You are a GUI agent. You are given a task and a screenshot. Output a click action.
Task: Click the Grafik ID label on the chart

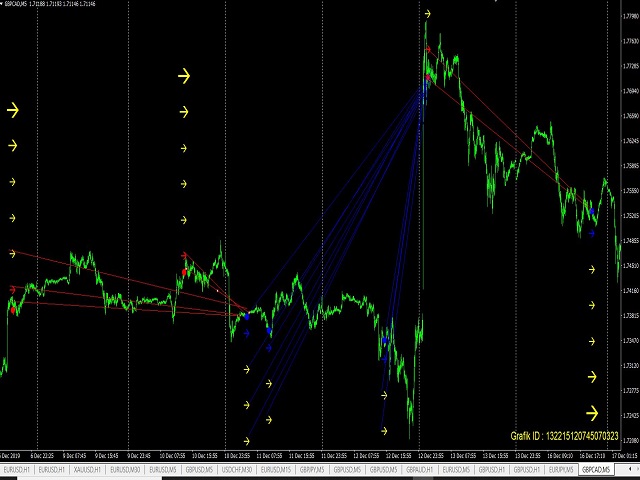(x=564, y=436)
